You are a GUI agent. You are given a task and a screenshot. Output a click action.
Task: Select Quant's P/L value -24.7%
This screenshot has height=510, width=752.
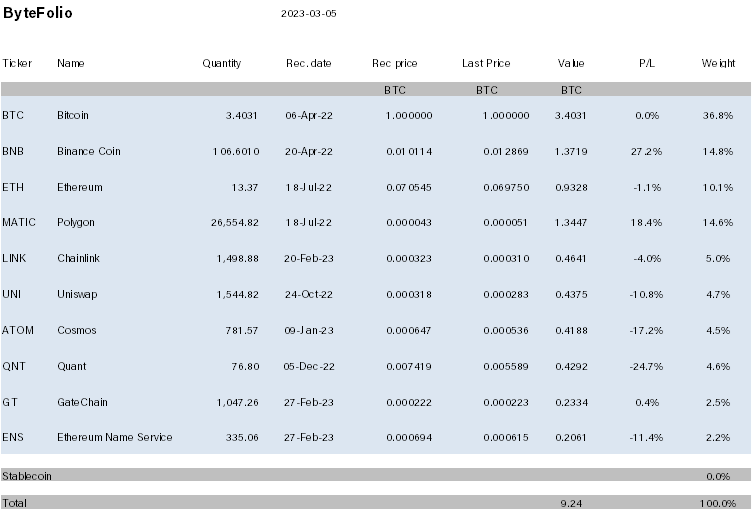(646, 367)
